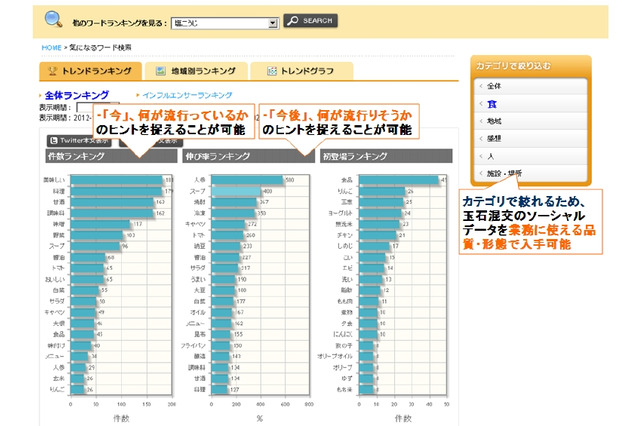This screenshot has width=640, height=426.
Task: Run the SEARCH button
Action: coord(311,20)
